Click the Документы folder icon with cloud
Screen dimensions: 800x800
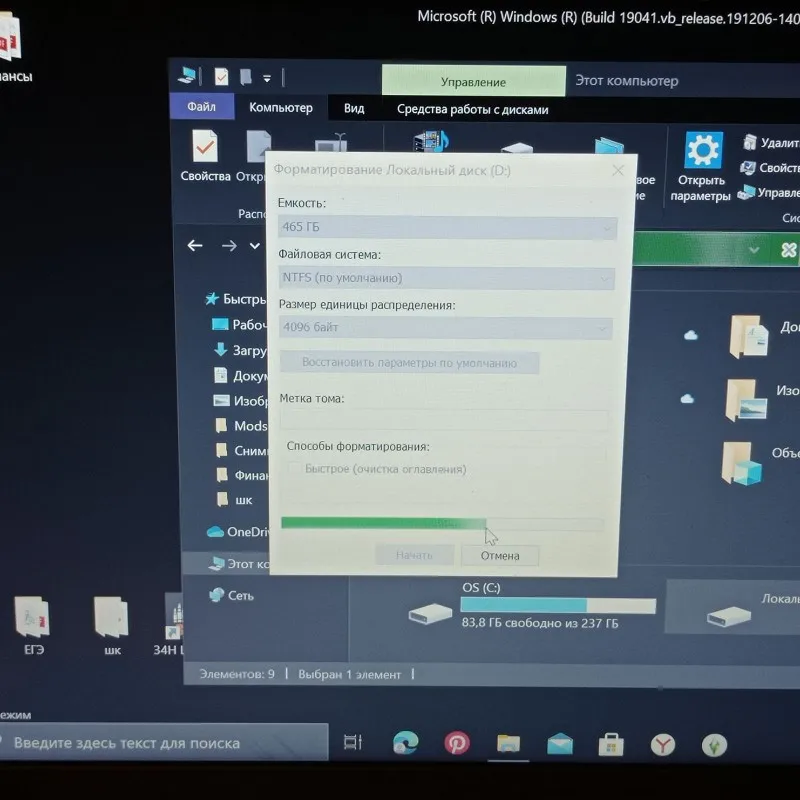(x=749, y=337)
